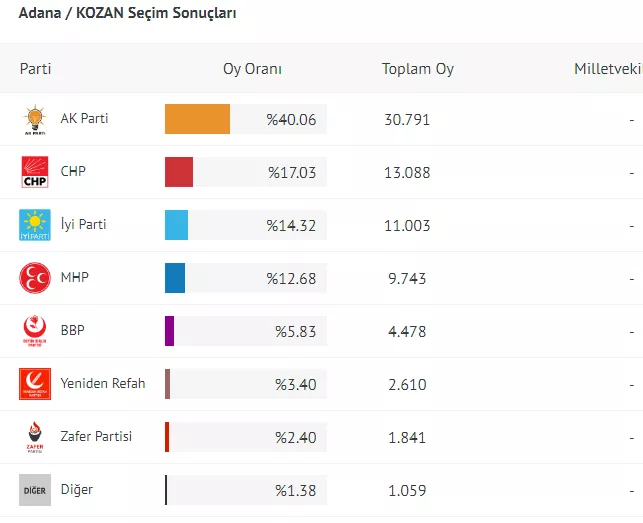Click the purple BBP vote bar
Screen dimensions: 643x523
click(170, 331)
